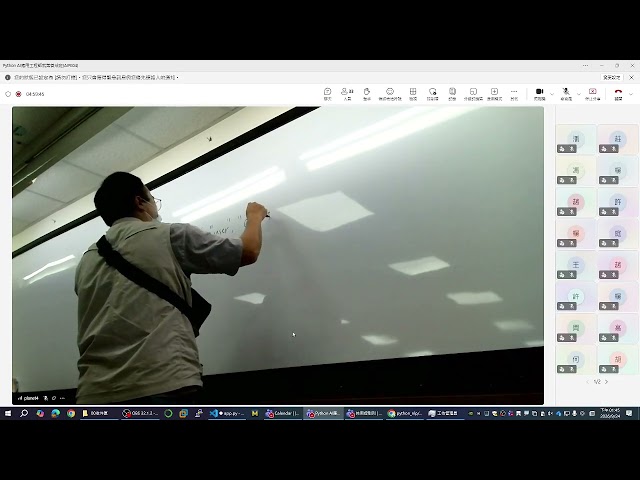
Task: Open the Rooms breakout icon in toolbar
Action: click(473, 93)
